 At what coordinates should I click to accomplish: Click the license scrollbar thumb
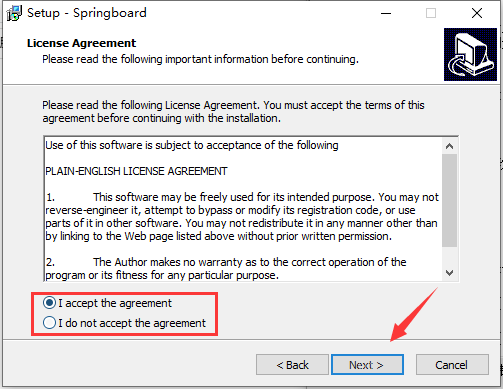pyautogui.click(x=449, y=200)
